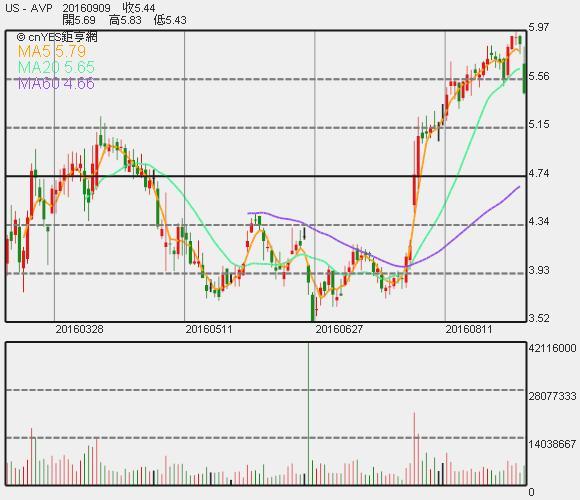Click the MA60 4.66 legend label

coord(56,84)
